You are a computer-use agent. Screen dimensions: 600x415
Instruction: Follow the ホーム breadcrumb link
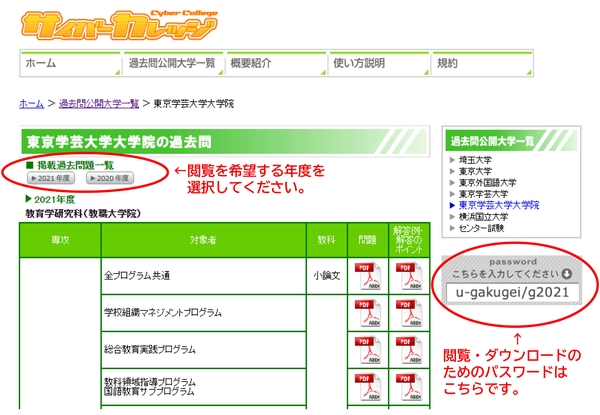coord(31,104)
